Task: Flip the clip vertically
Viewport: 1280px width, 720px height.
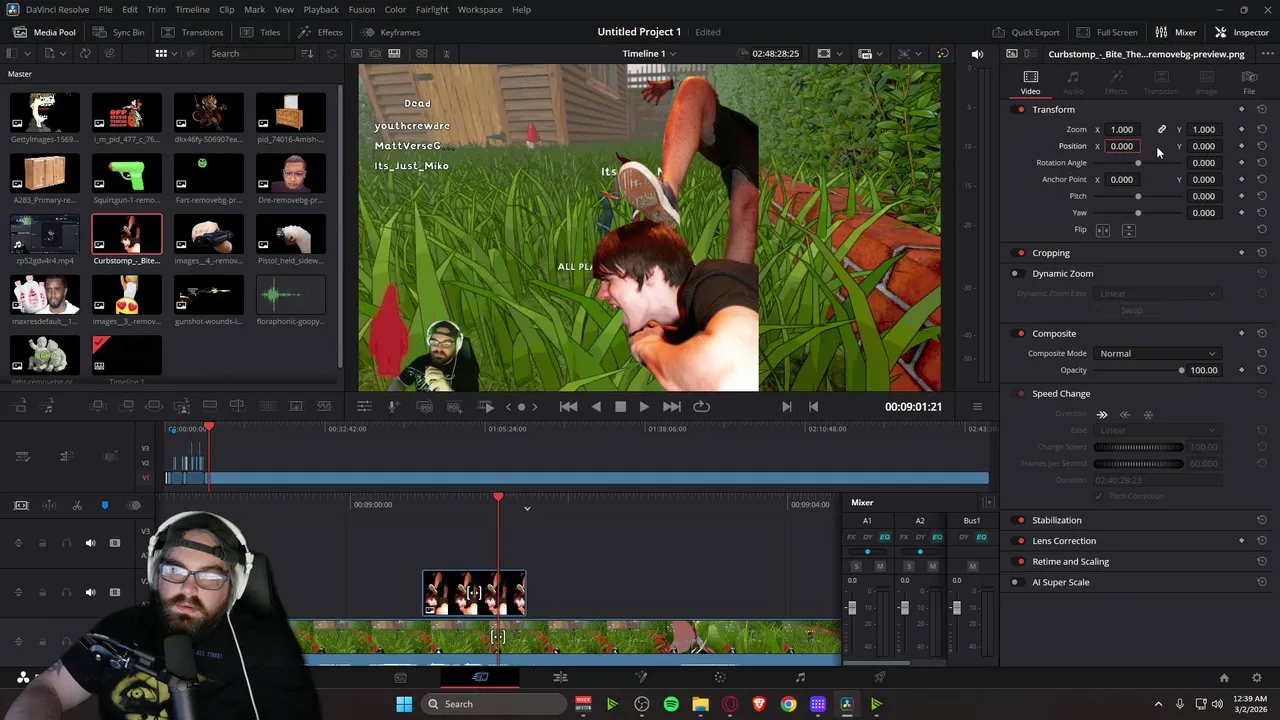Action: coord(1128,230)
